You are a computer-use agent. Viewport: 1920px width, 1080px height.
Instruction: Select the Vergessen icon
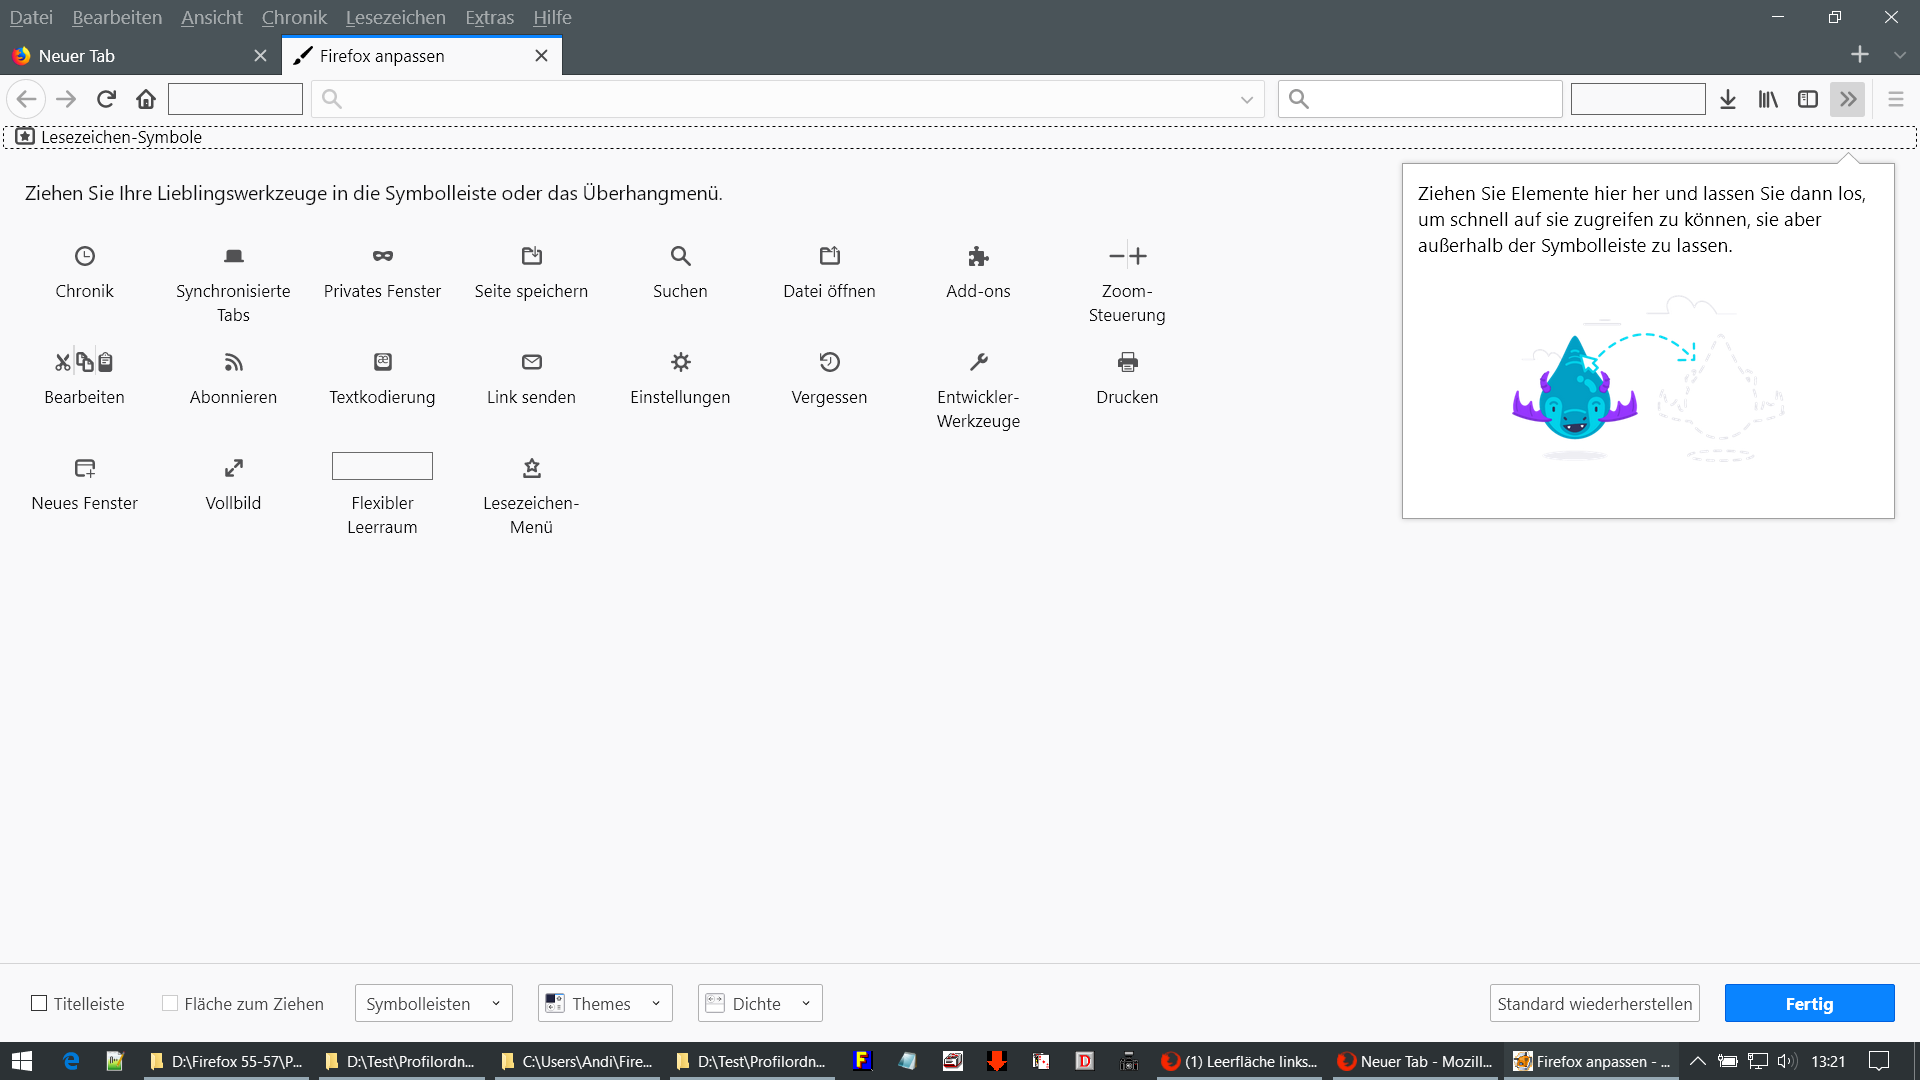pos(829,362)
